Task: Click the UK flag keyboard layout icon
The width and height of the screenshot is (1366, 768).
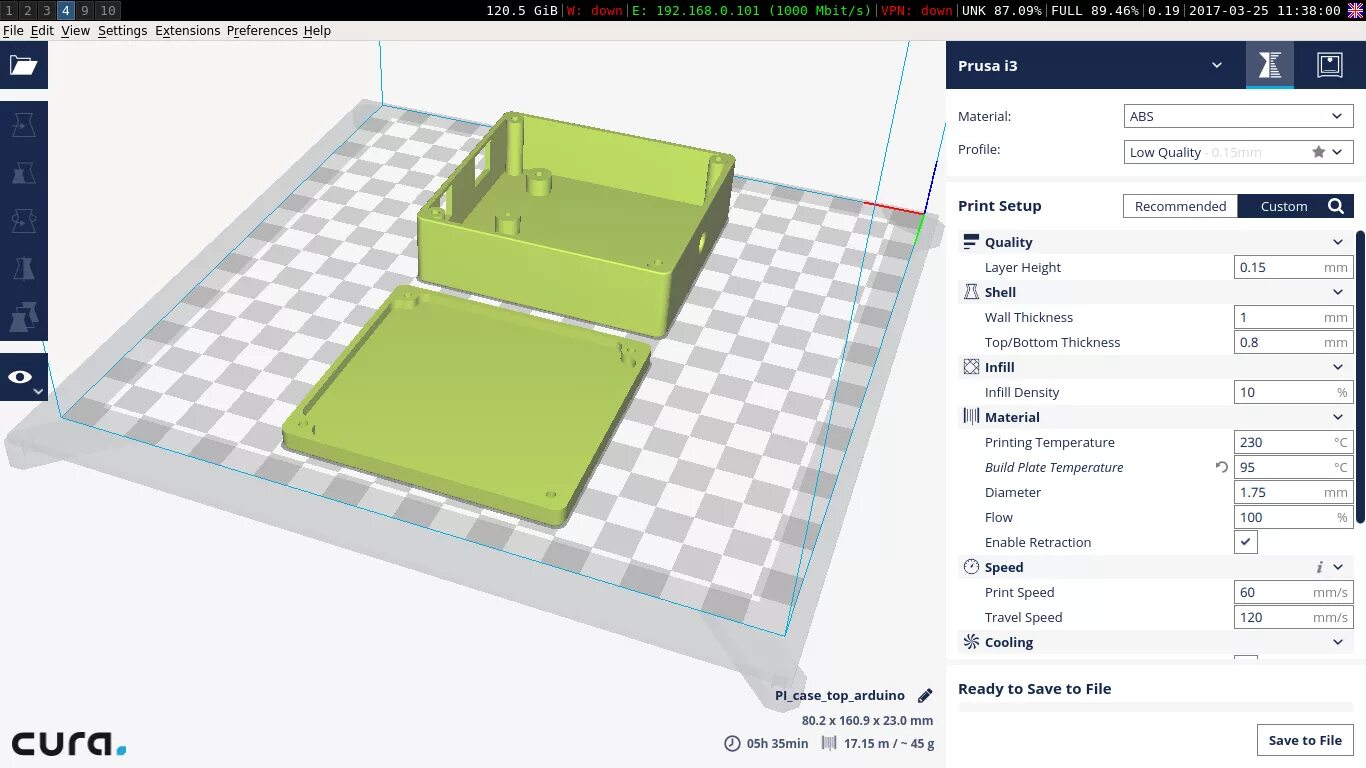Action: point(1356,10)
